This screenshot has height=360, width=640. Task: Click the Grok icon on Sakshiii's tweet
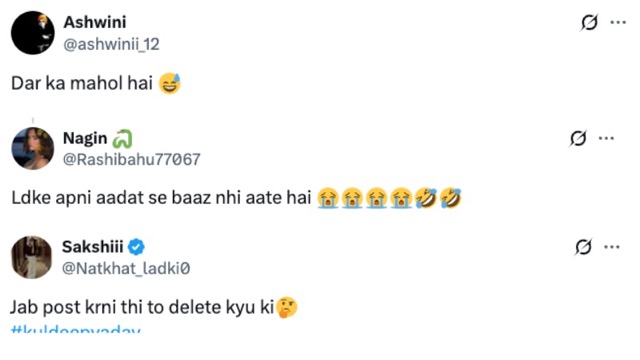[x=583, y=247]
